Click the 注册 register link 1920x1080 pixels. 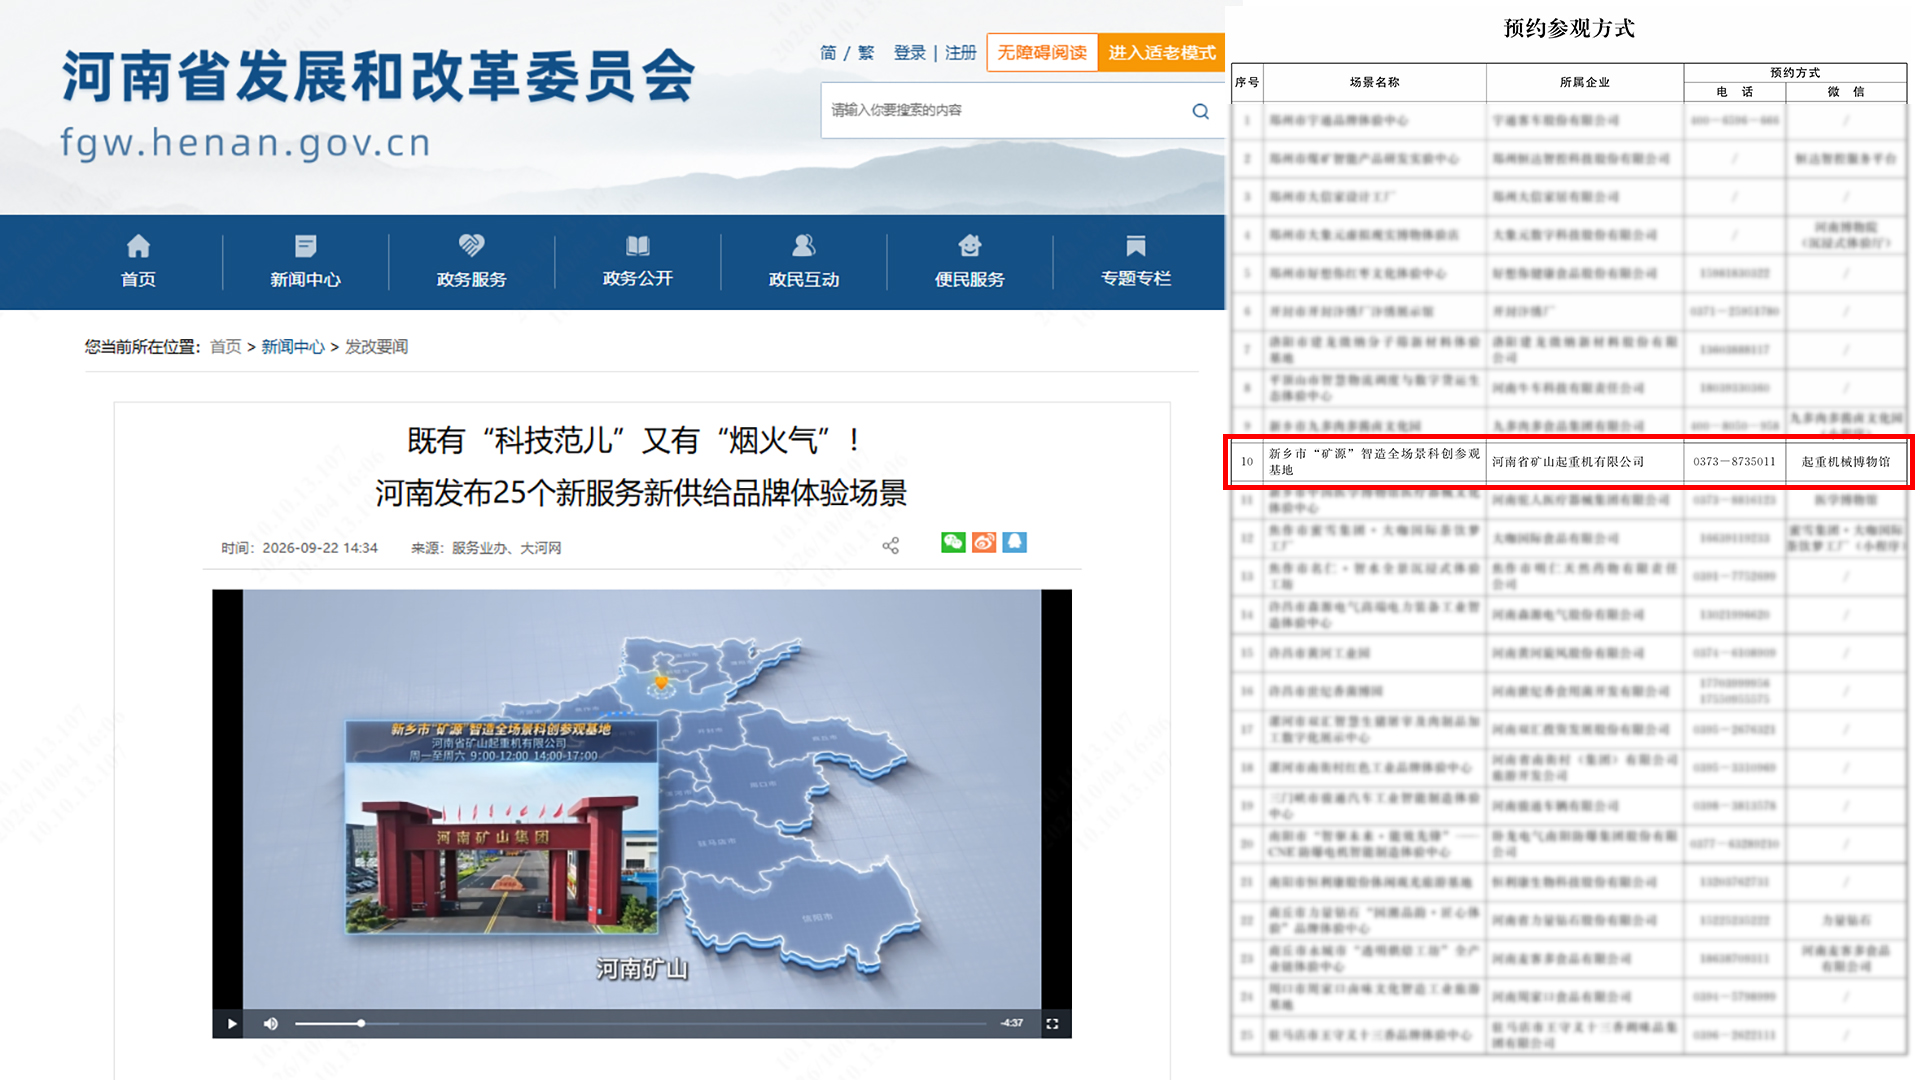(x=960, y=52)
